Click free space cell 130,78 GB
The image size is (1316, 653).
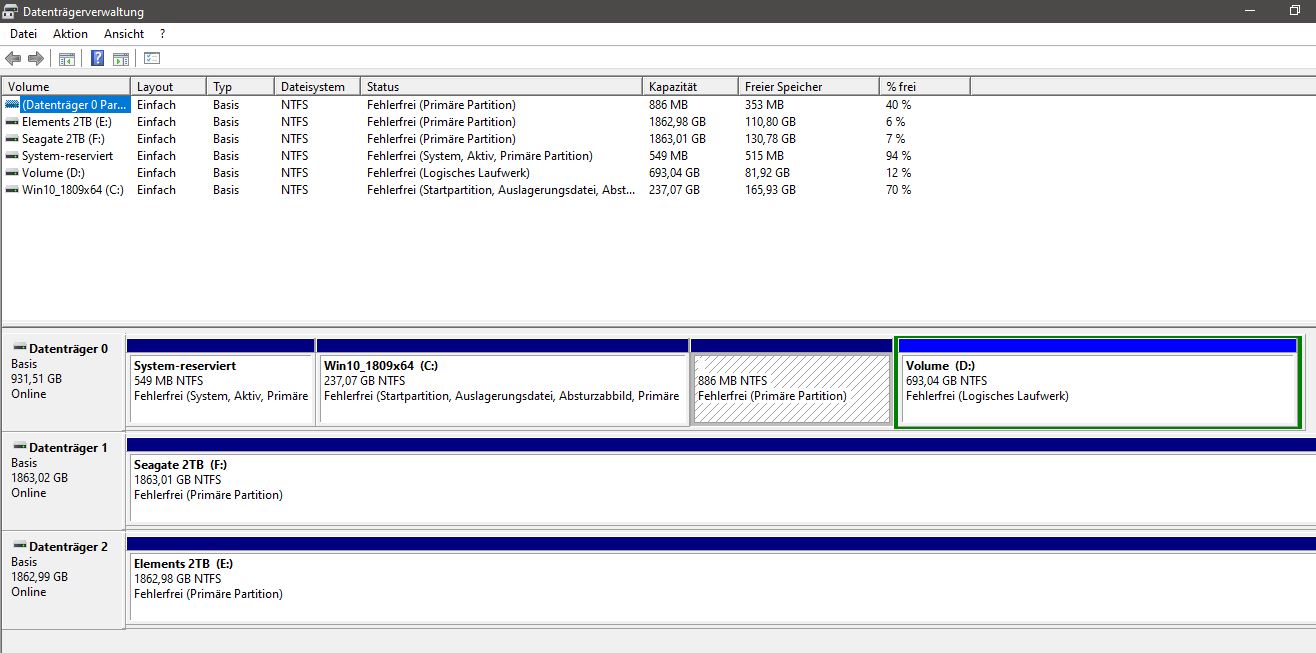[x=770, y=139]
